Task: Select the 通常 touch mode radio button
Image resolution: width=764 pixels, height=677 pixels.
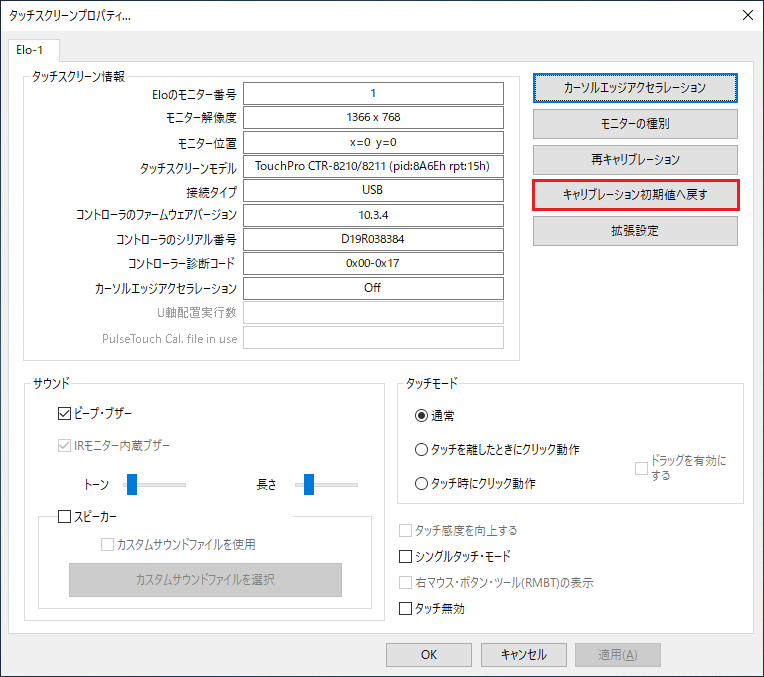Action: coord(421,415)
